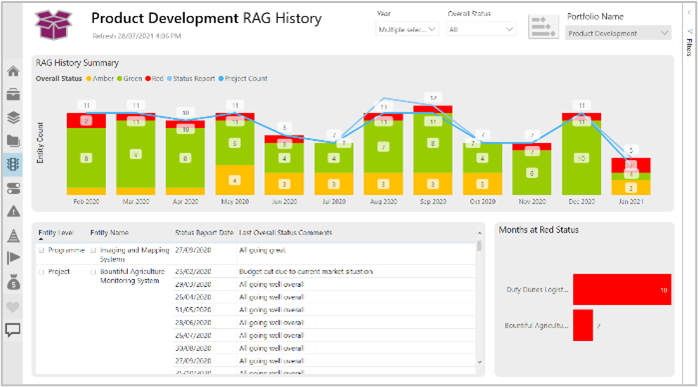Collapse the Project entity level row

[x=41, y=272]
